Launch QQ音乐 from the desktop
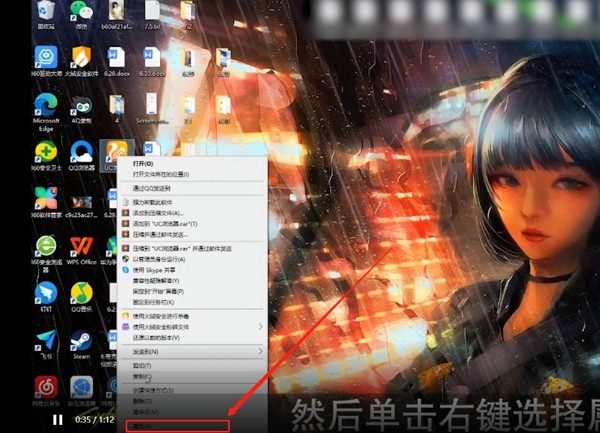This screenshot has height=433, width=600. click(x=81, y=297)
